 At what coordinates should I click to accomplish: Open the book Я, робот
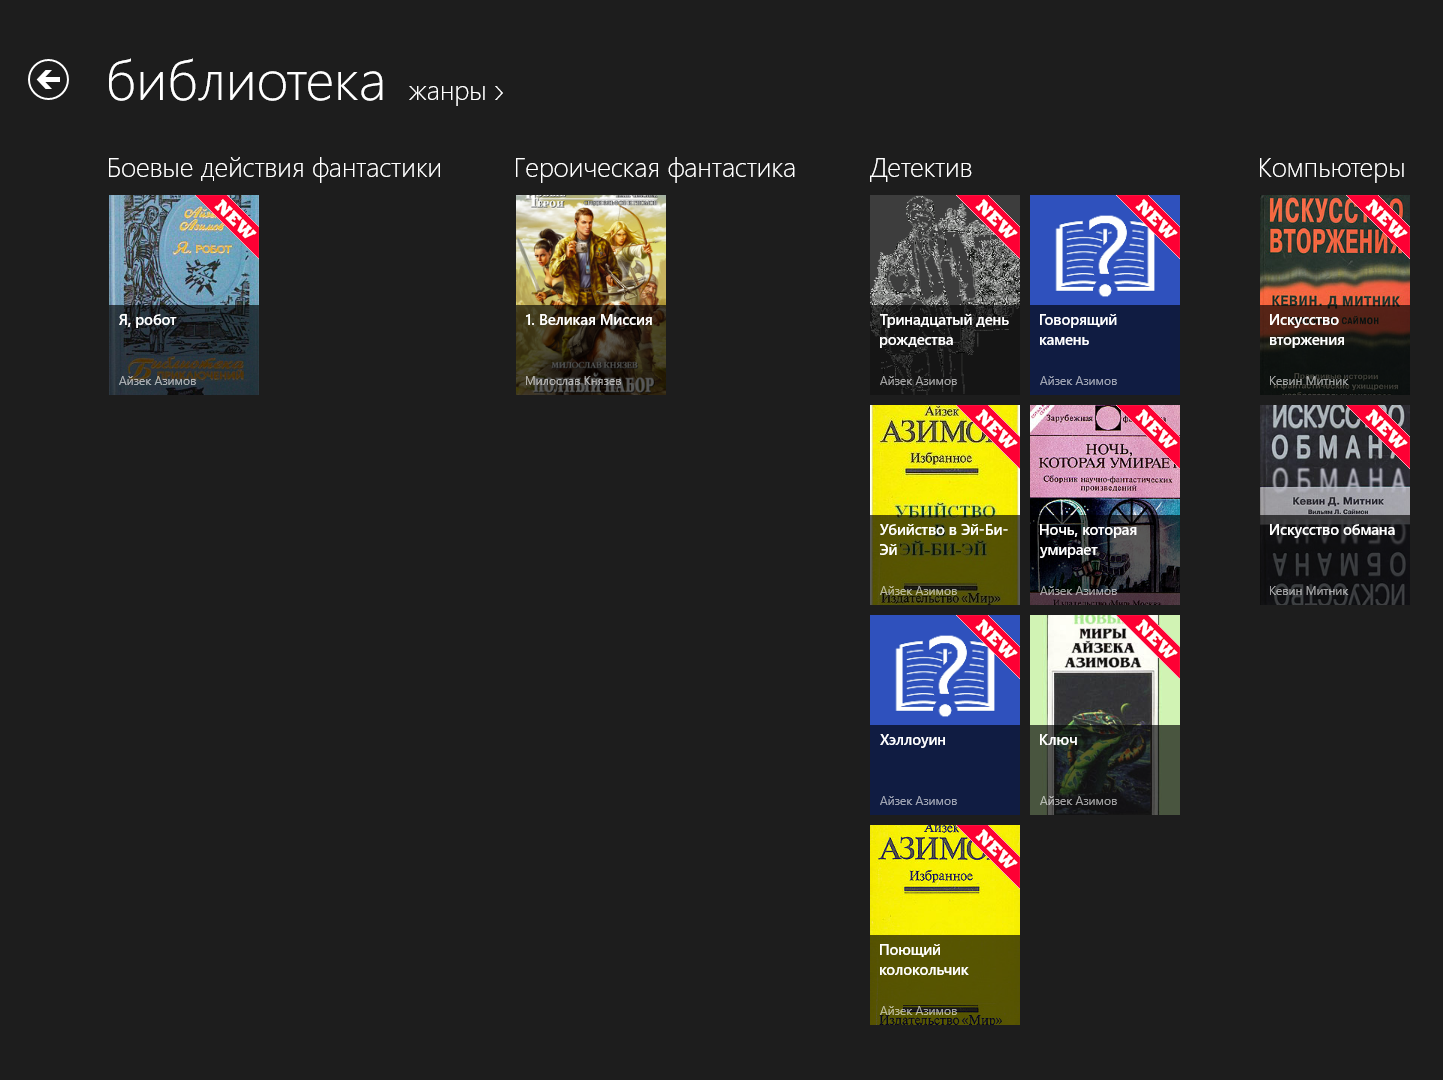(x=184, y=295)
